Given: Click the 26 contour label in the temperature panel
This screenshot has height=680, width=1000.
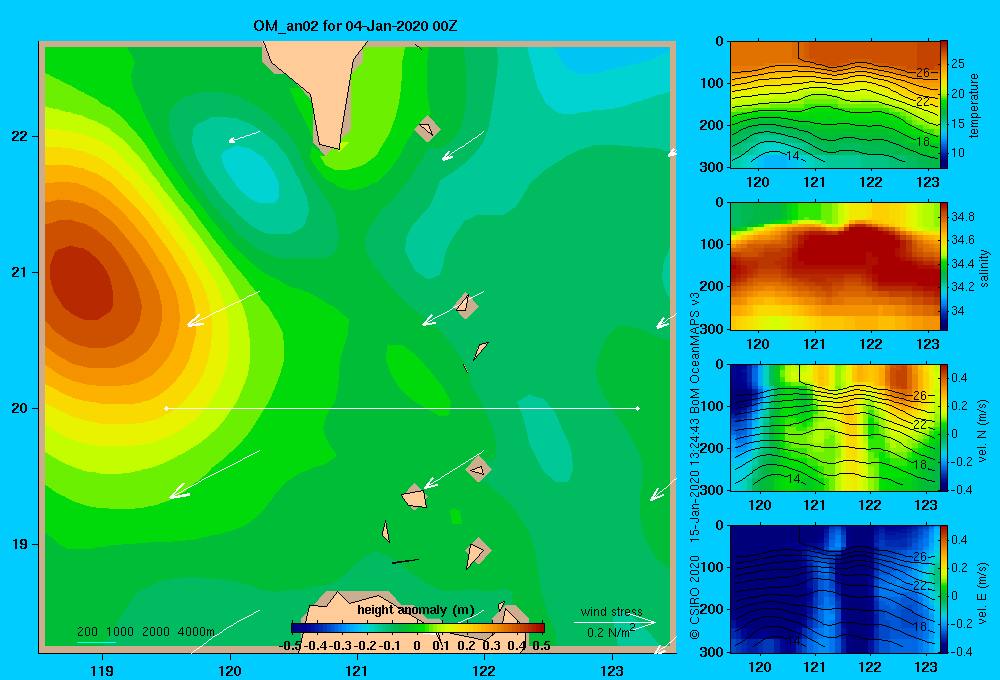Looking at the screenshot, I should 923,72.
